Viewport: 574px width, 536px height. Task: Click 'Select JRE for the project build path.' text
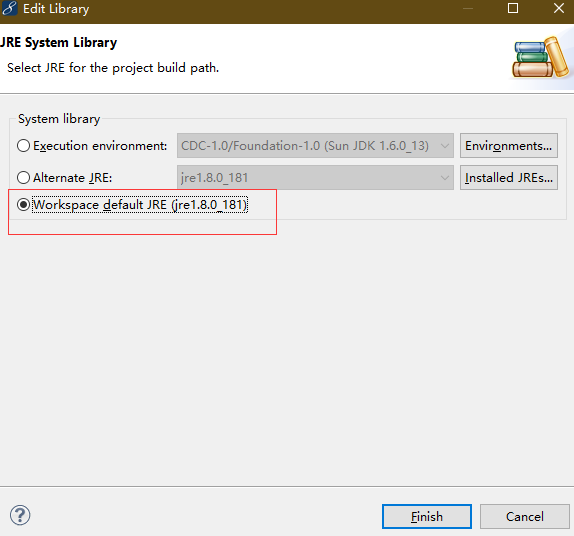point(113,68)
